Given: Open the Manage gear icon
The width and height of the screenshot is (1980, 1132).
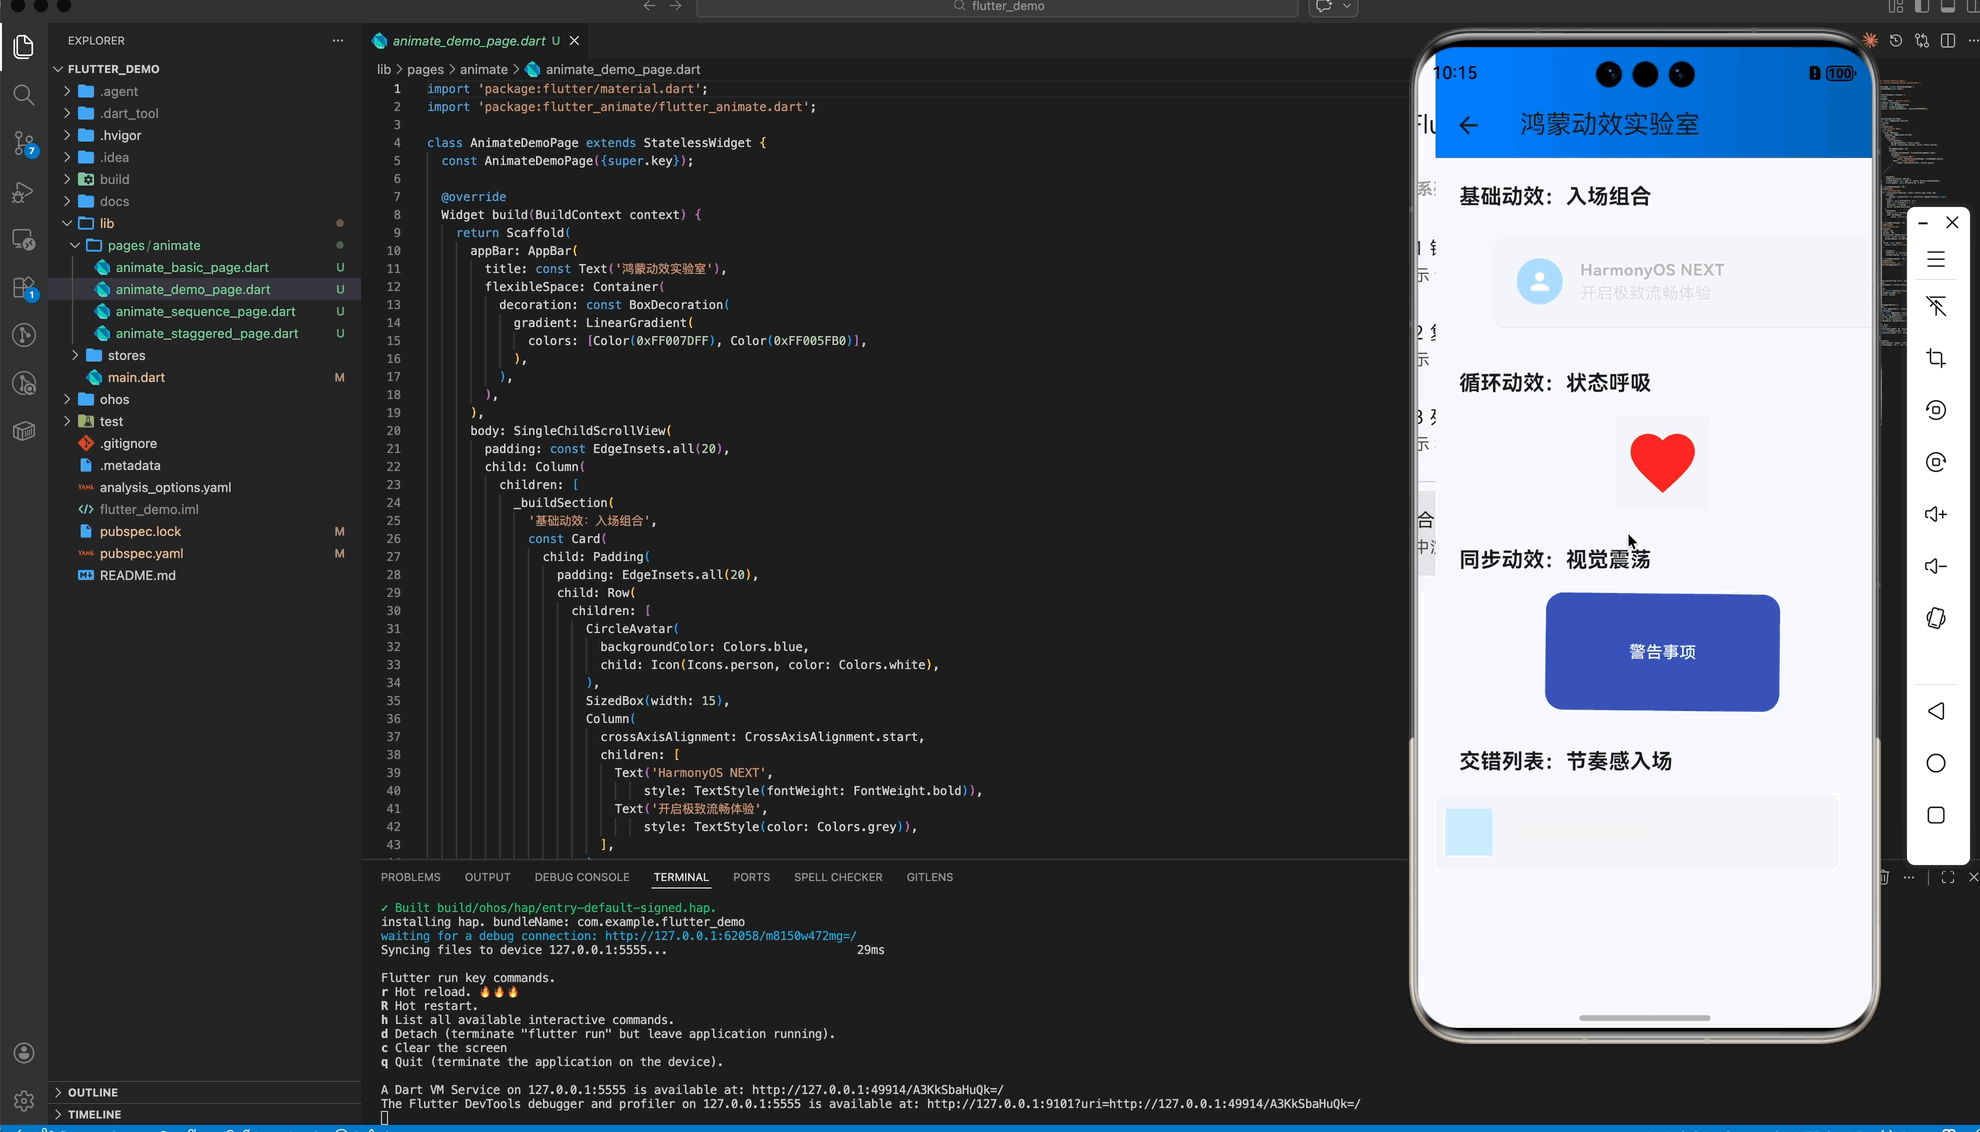Looking at the screenshot, I should 24,1100.
